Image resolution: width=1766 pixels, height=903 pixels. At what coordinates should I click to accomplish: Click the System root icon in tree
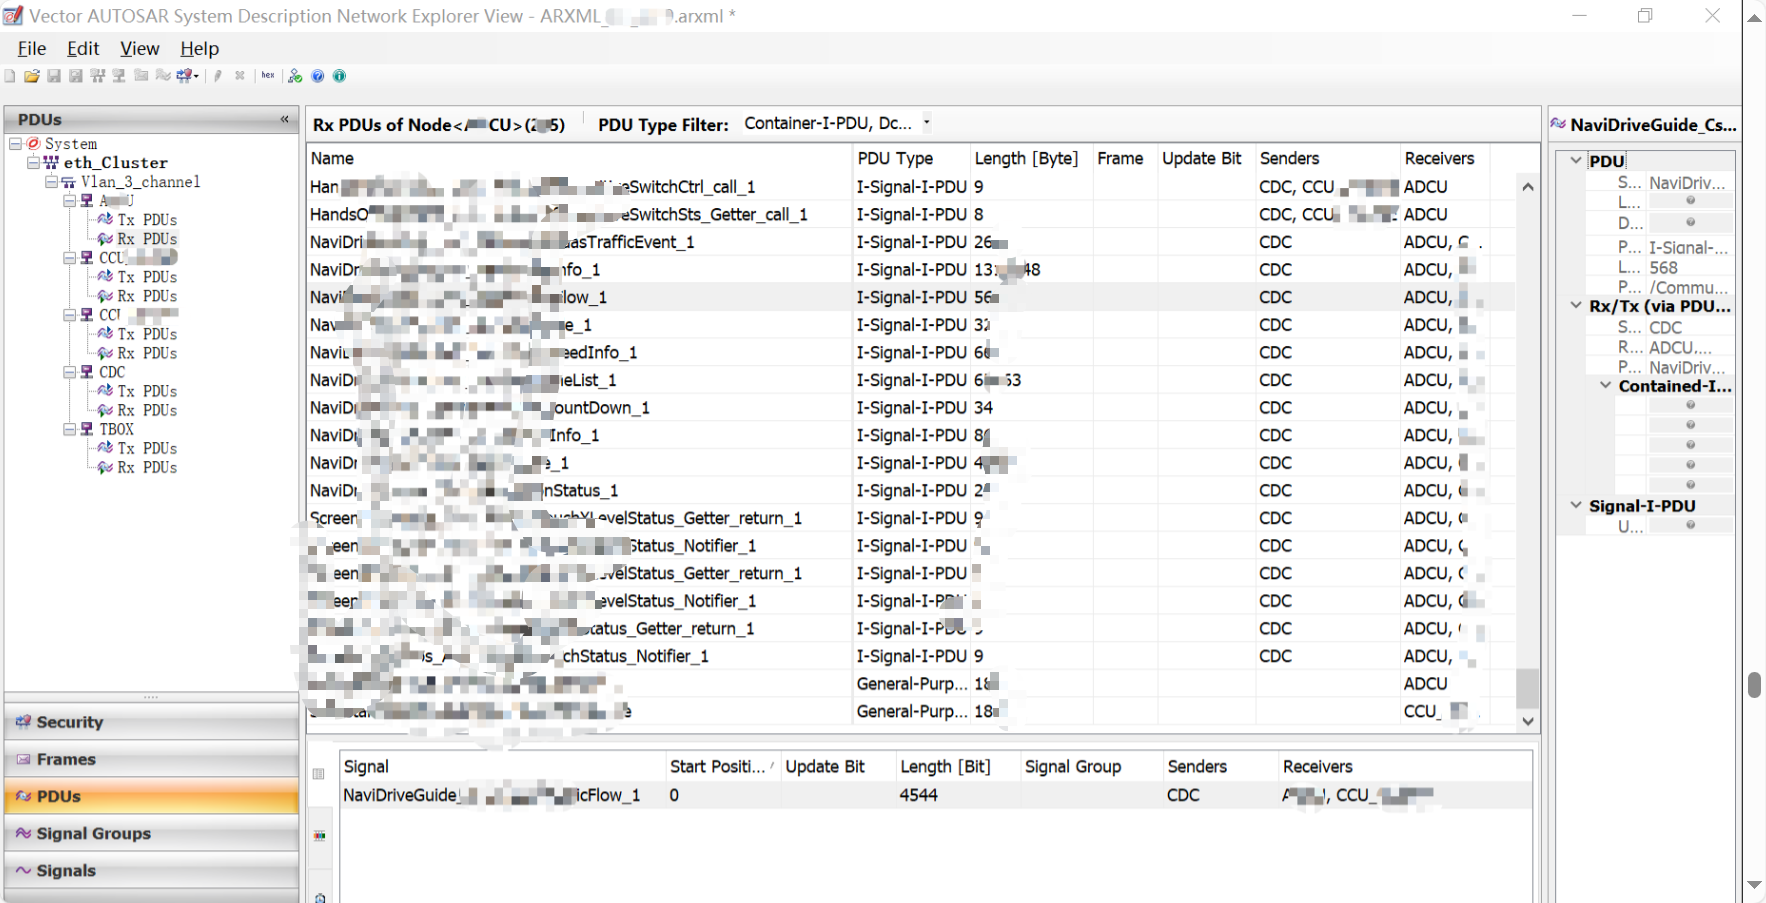point(34,144)
